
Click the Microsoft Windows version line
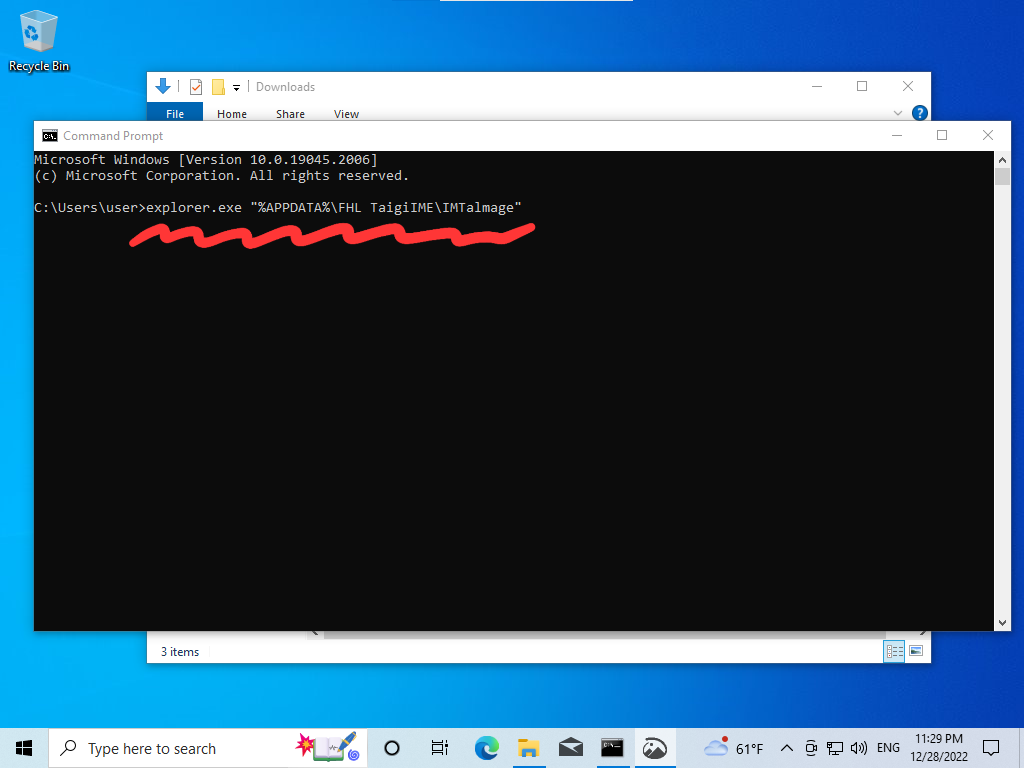point(206,159)
